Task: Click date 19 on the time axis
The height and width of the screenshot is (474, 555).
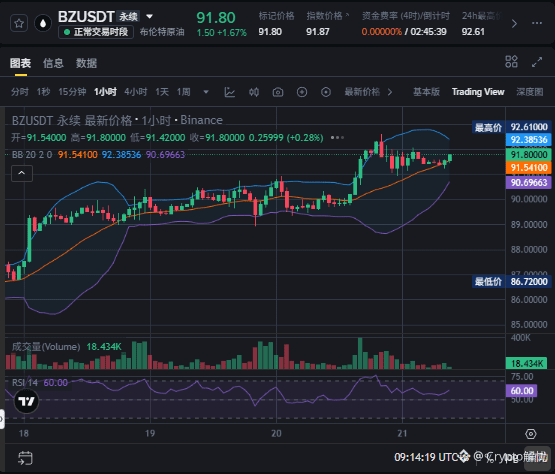Action: 150,433
